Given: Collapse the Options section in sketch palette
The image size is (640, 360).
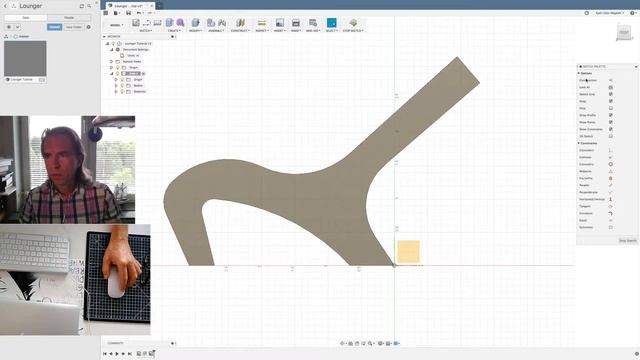Looking at the screenshot, I should 579,73.
